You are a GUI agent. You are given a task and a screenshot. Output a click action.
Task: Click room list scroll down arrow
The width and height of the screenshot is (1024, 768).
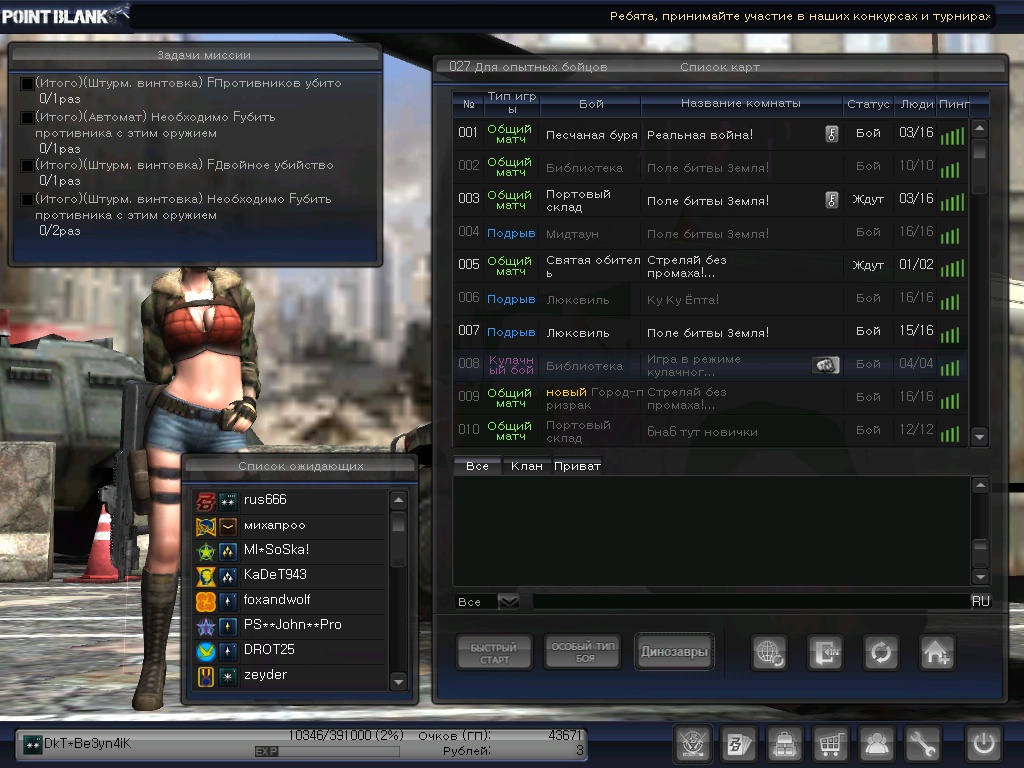tap(979, 436)
